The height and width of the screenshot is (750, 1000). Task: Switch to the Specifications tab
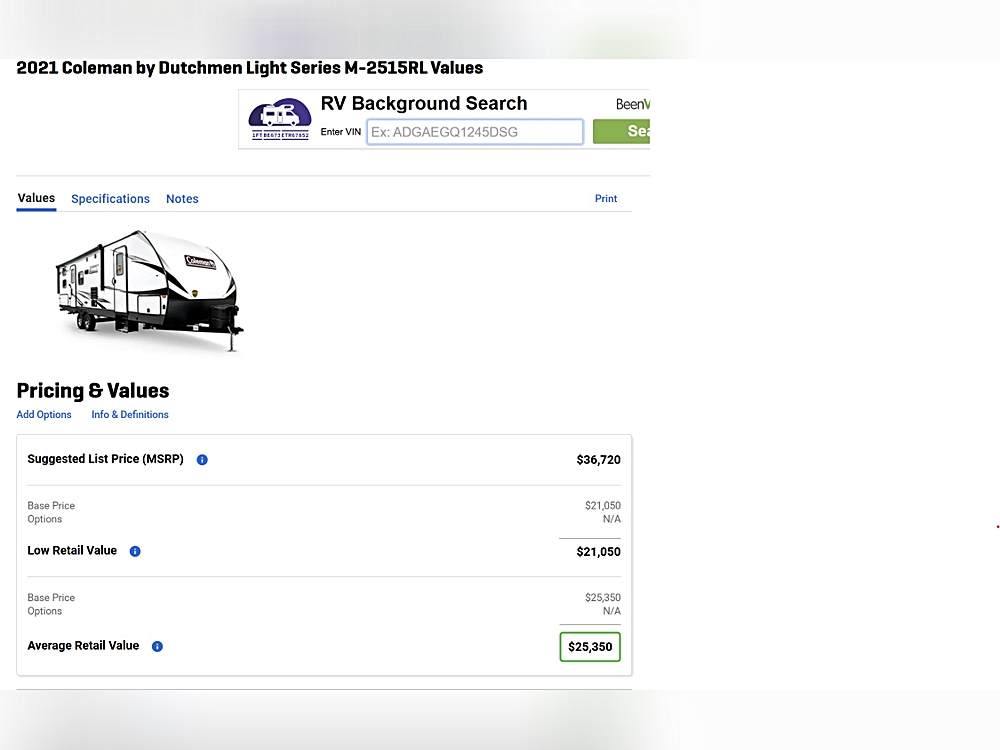point(110,199)
